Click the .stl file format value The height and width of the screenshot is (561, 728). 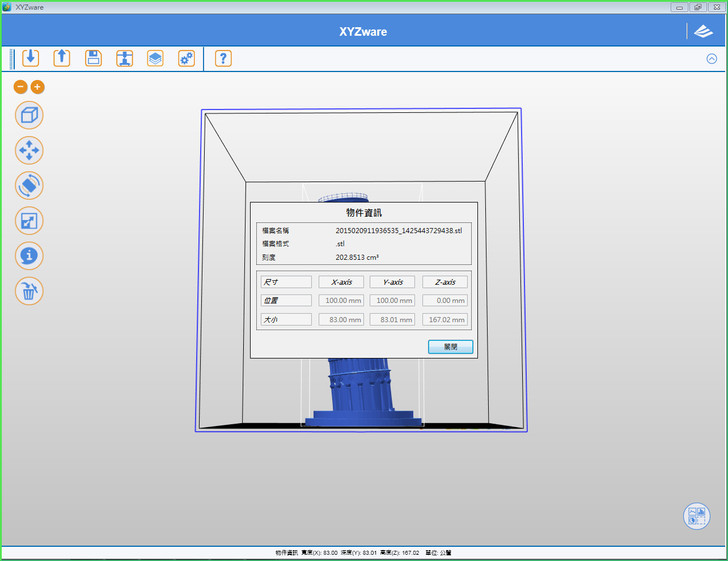pyautogui.click(x=340, y=243)
